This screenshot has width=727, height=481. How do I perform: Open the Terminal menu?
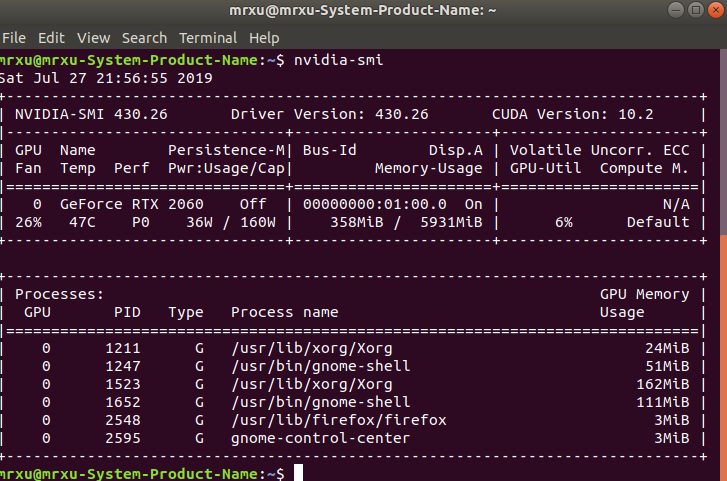(x=208, y=38)
